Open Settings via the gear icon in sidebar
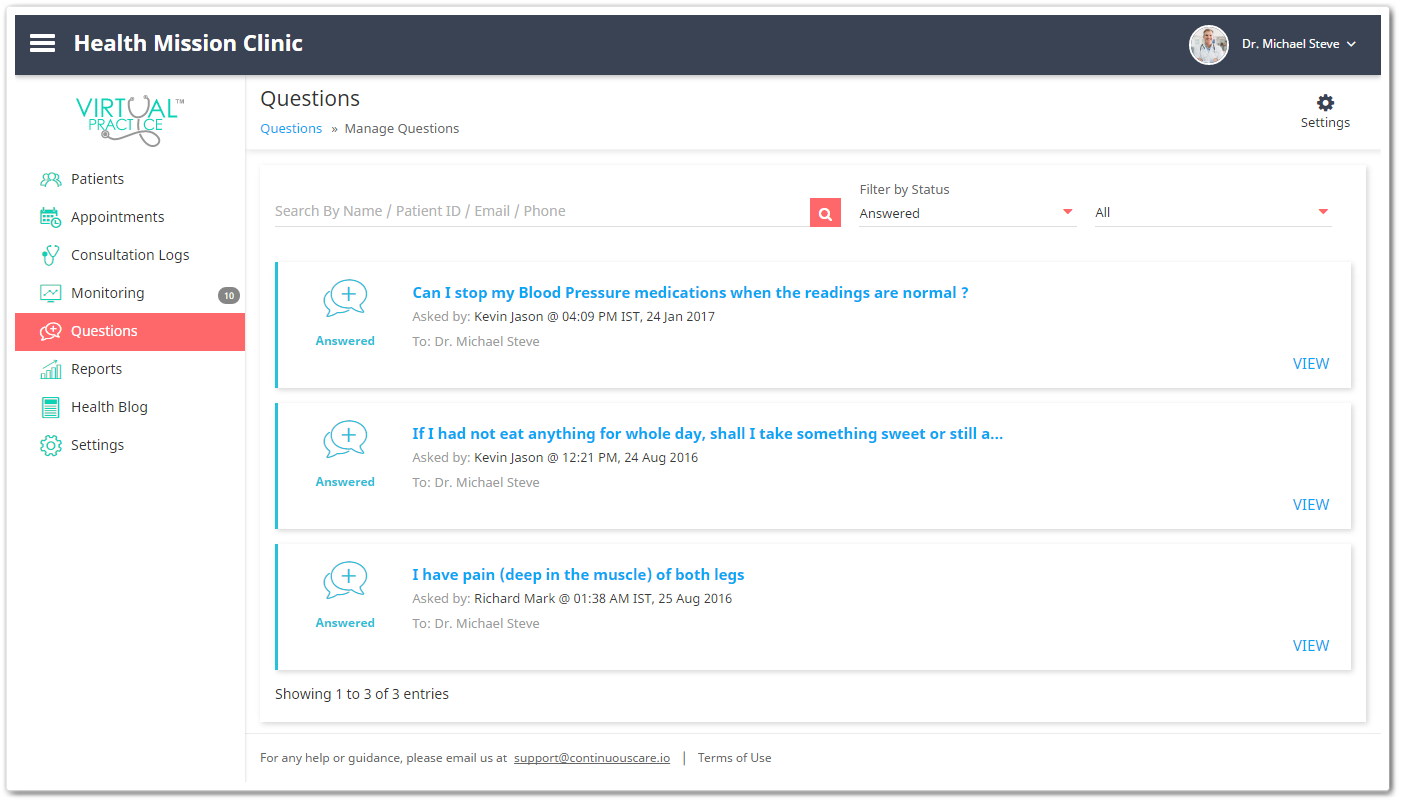This screenshot has width=1402, height=803. tap(50, 444)
